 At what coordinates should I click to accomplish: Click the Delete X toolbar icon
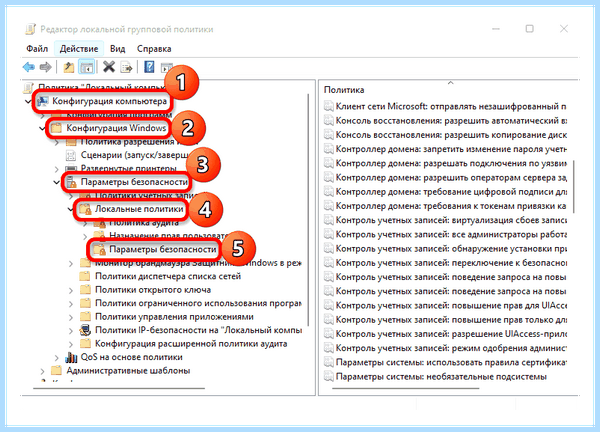109,67
